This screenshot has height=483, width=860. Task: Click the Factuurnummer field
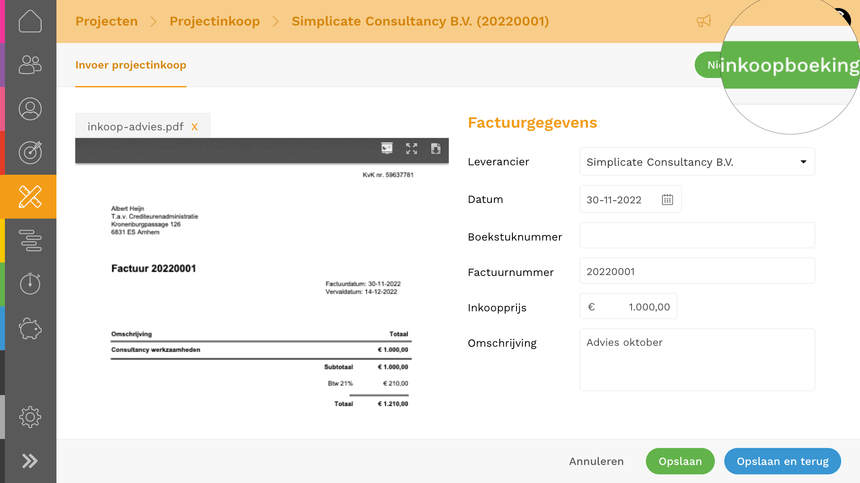tap(697, 271)
